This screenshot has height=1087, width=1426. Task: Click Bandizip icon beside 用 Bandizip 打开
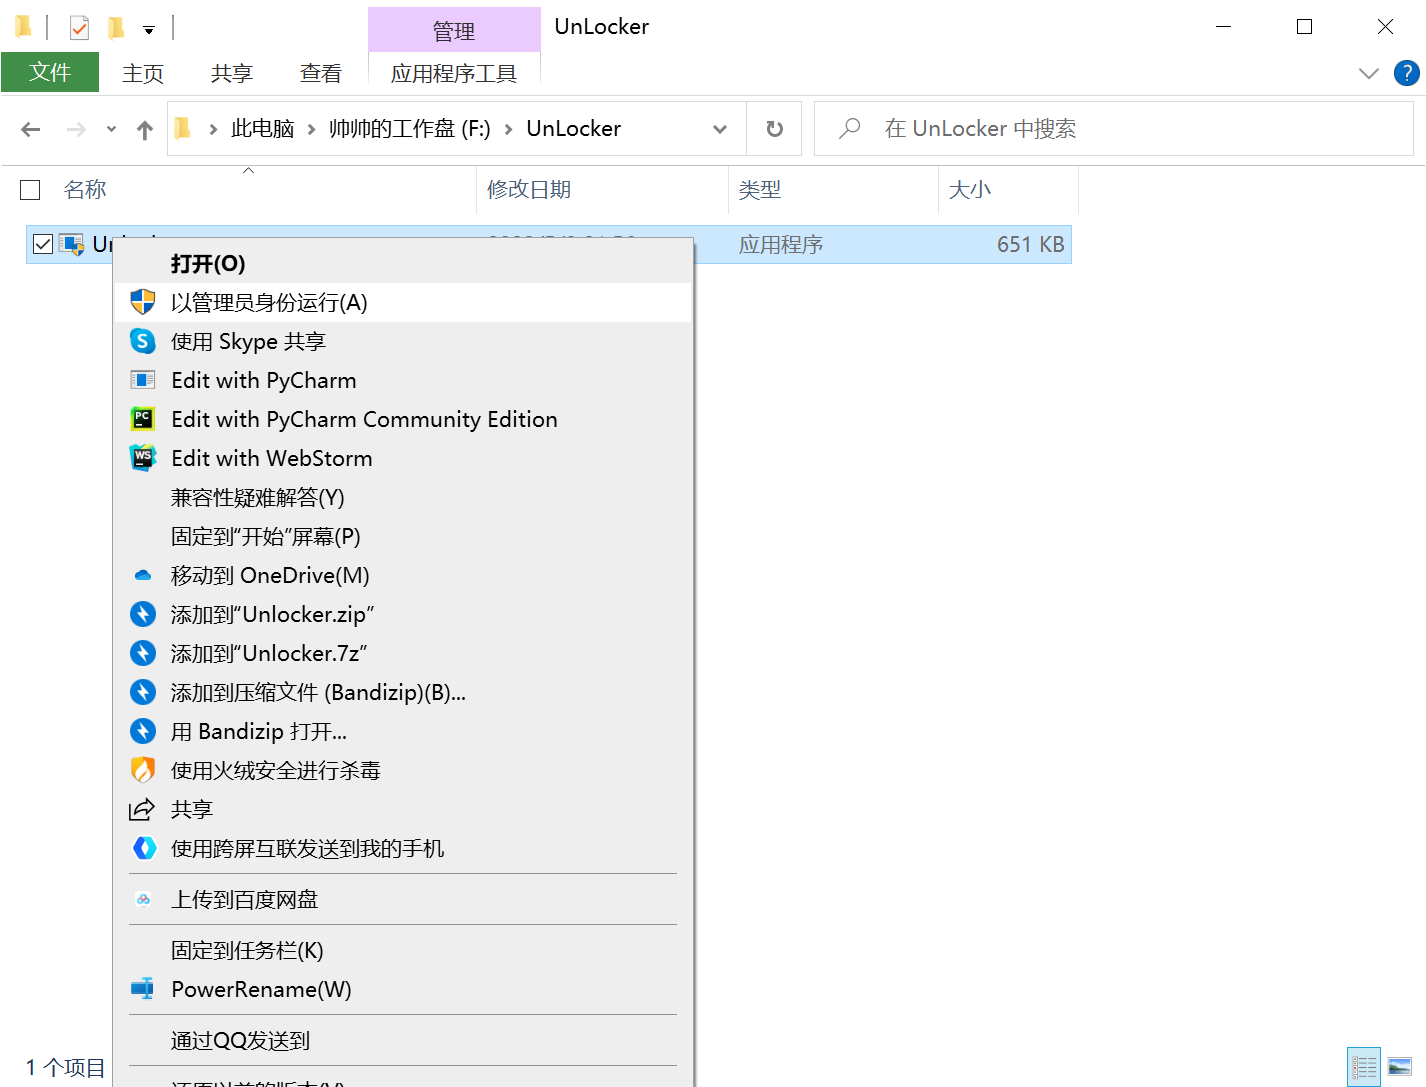pos(143,731)
